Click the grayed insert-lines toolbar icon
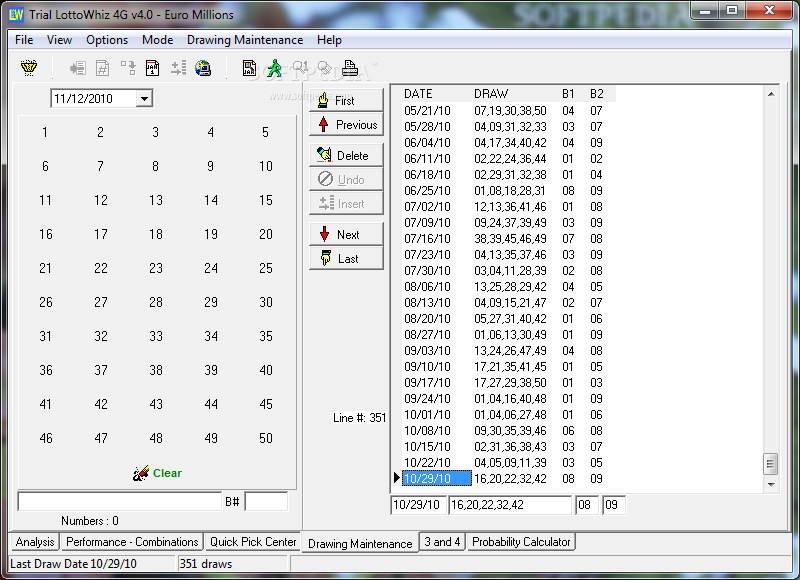Screen dimensions: 800x580 point(178,68)
